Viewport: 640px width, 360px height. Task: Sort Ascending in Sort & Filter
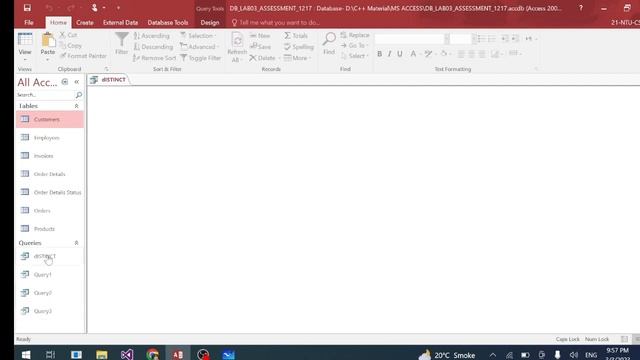click(x=151, y=36)
